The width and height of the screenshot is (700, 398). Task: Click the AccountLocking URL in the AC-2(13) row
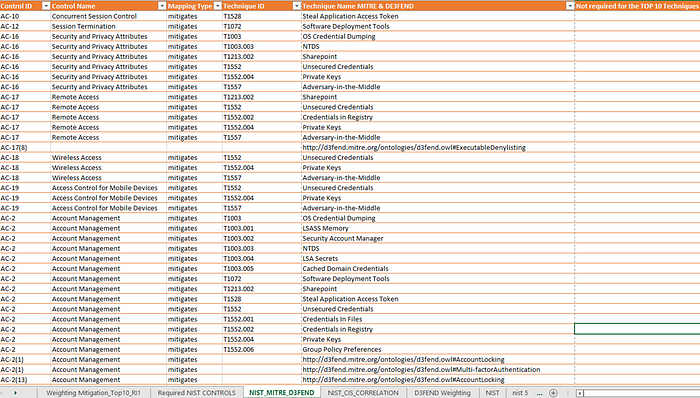(438, 380)
